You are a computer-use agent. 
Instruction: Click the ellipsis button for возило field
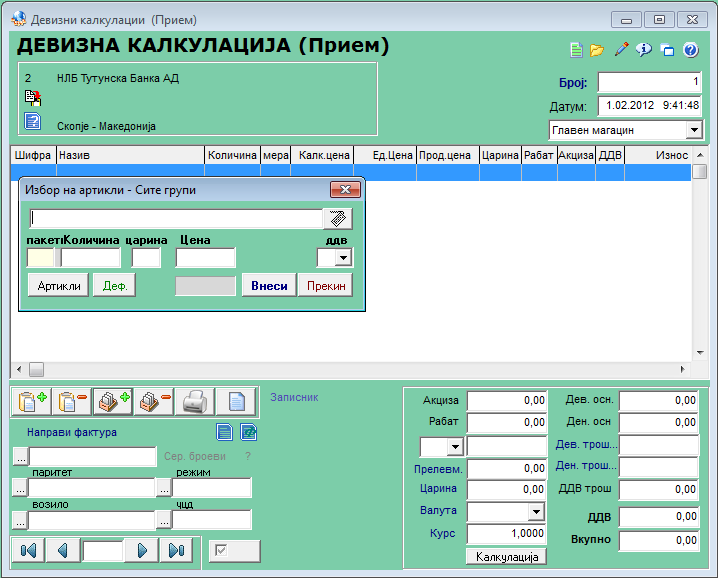(x=20, y=520)
